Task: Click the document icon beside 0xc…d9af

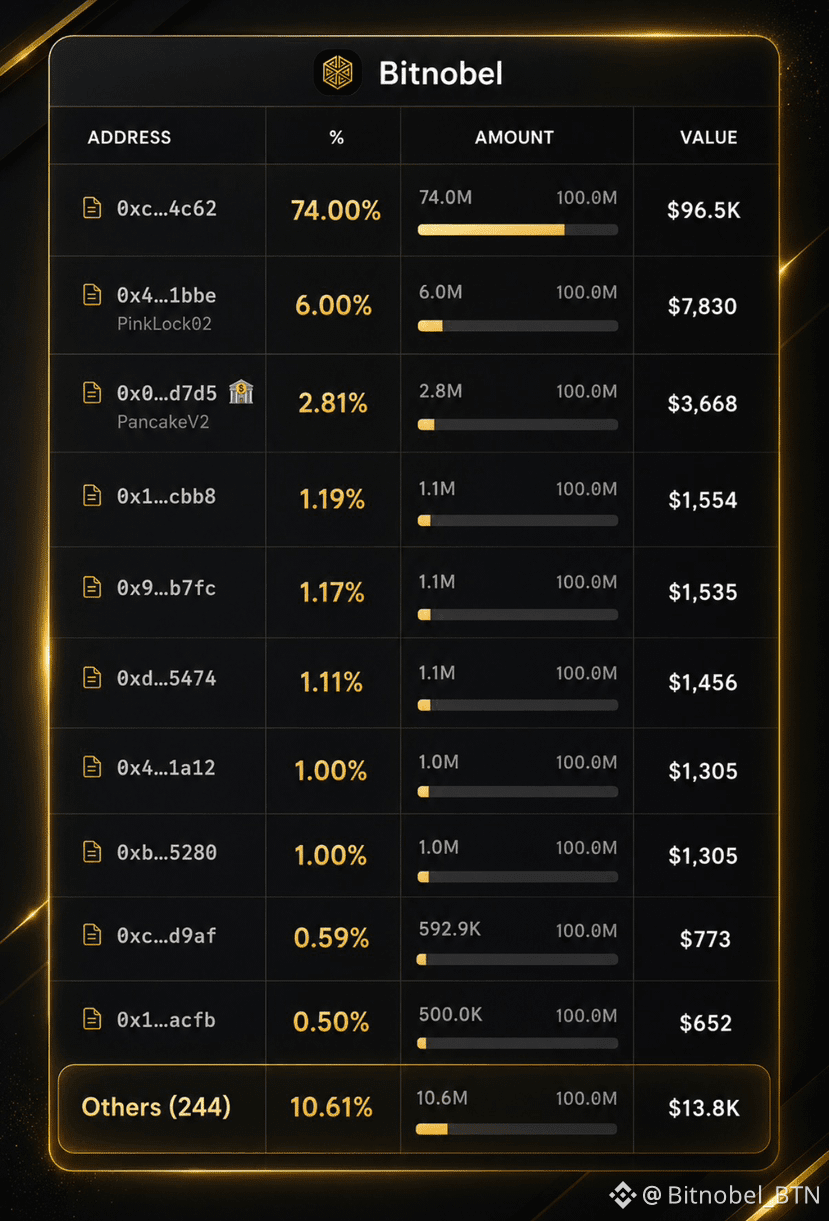Action: [92, 935]
